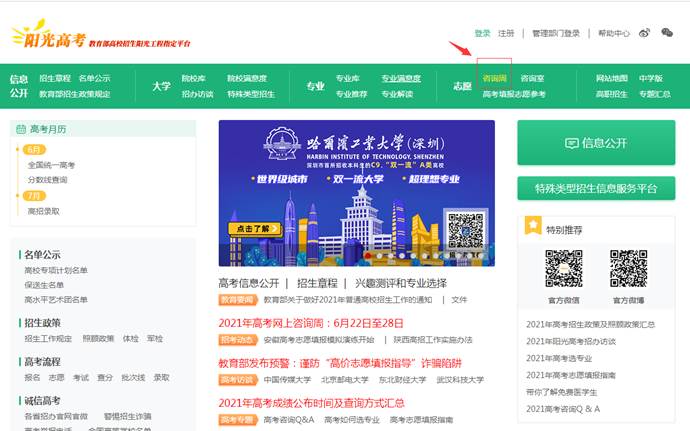Click 特殊类型招生信息服务平台 button
Image resolution: width=690 pixels, height=431 pixels.
pyautogui.click(x=596, y=188)
